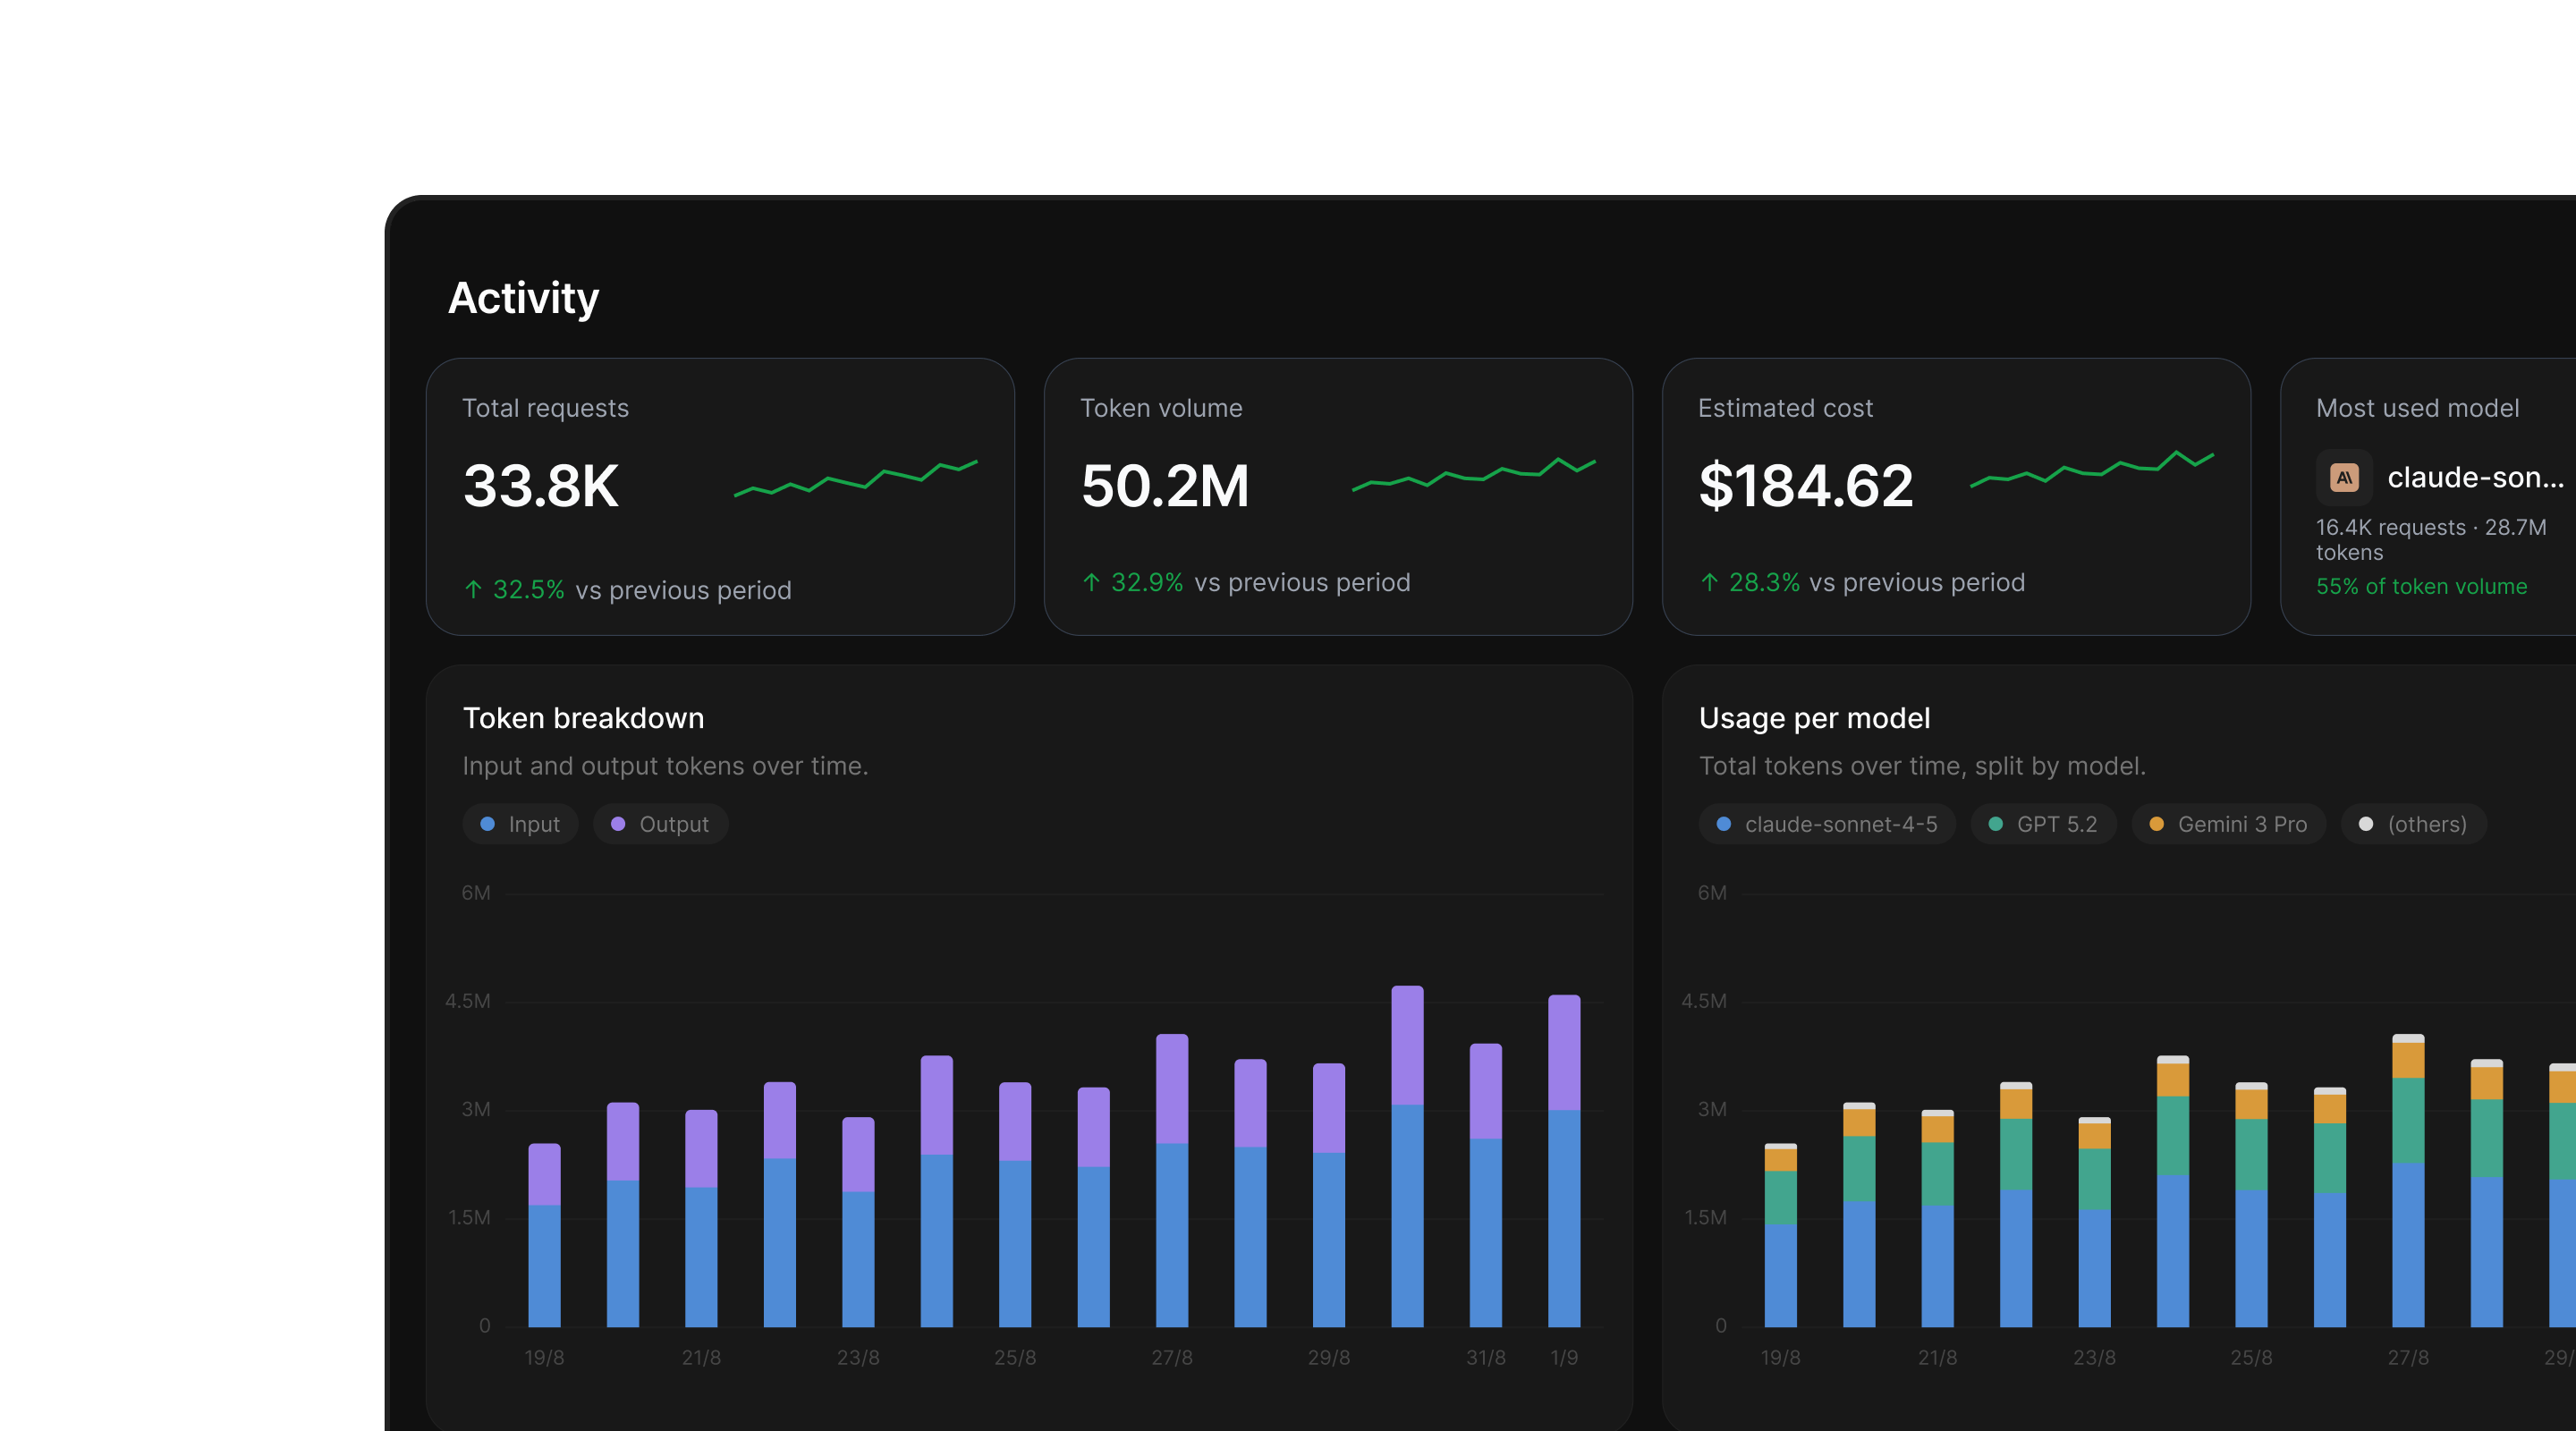Click the 4.5M axis label in Token breakdown

point(468,1001)
